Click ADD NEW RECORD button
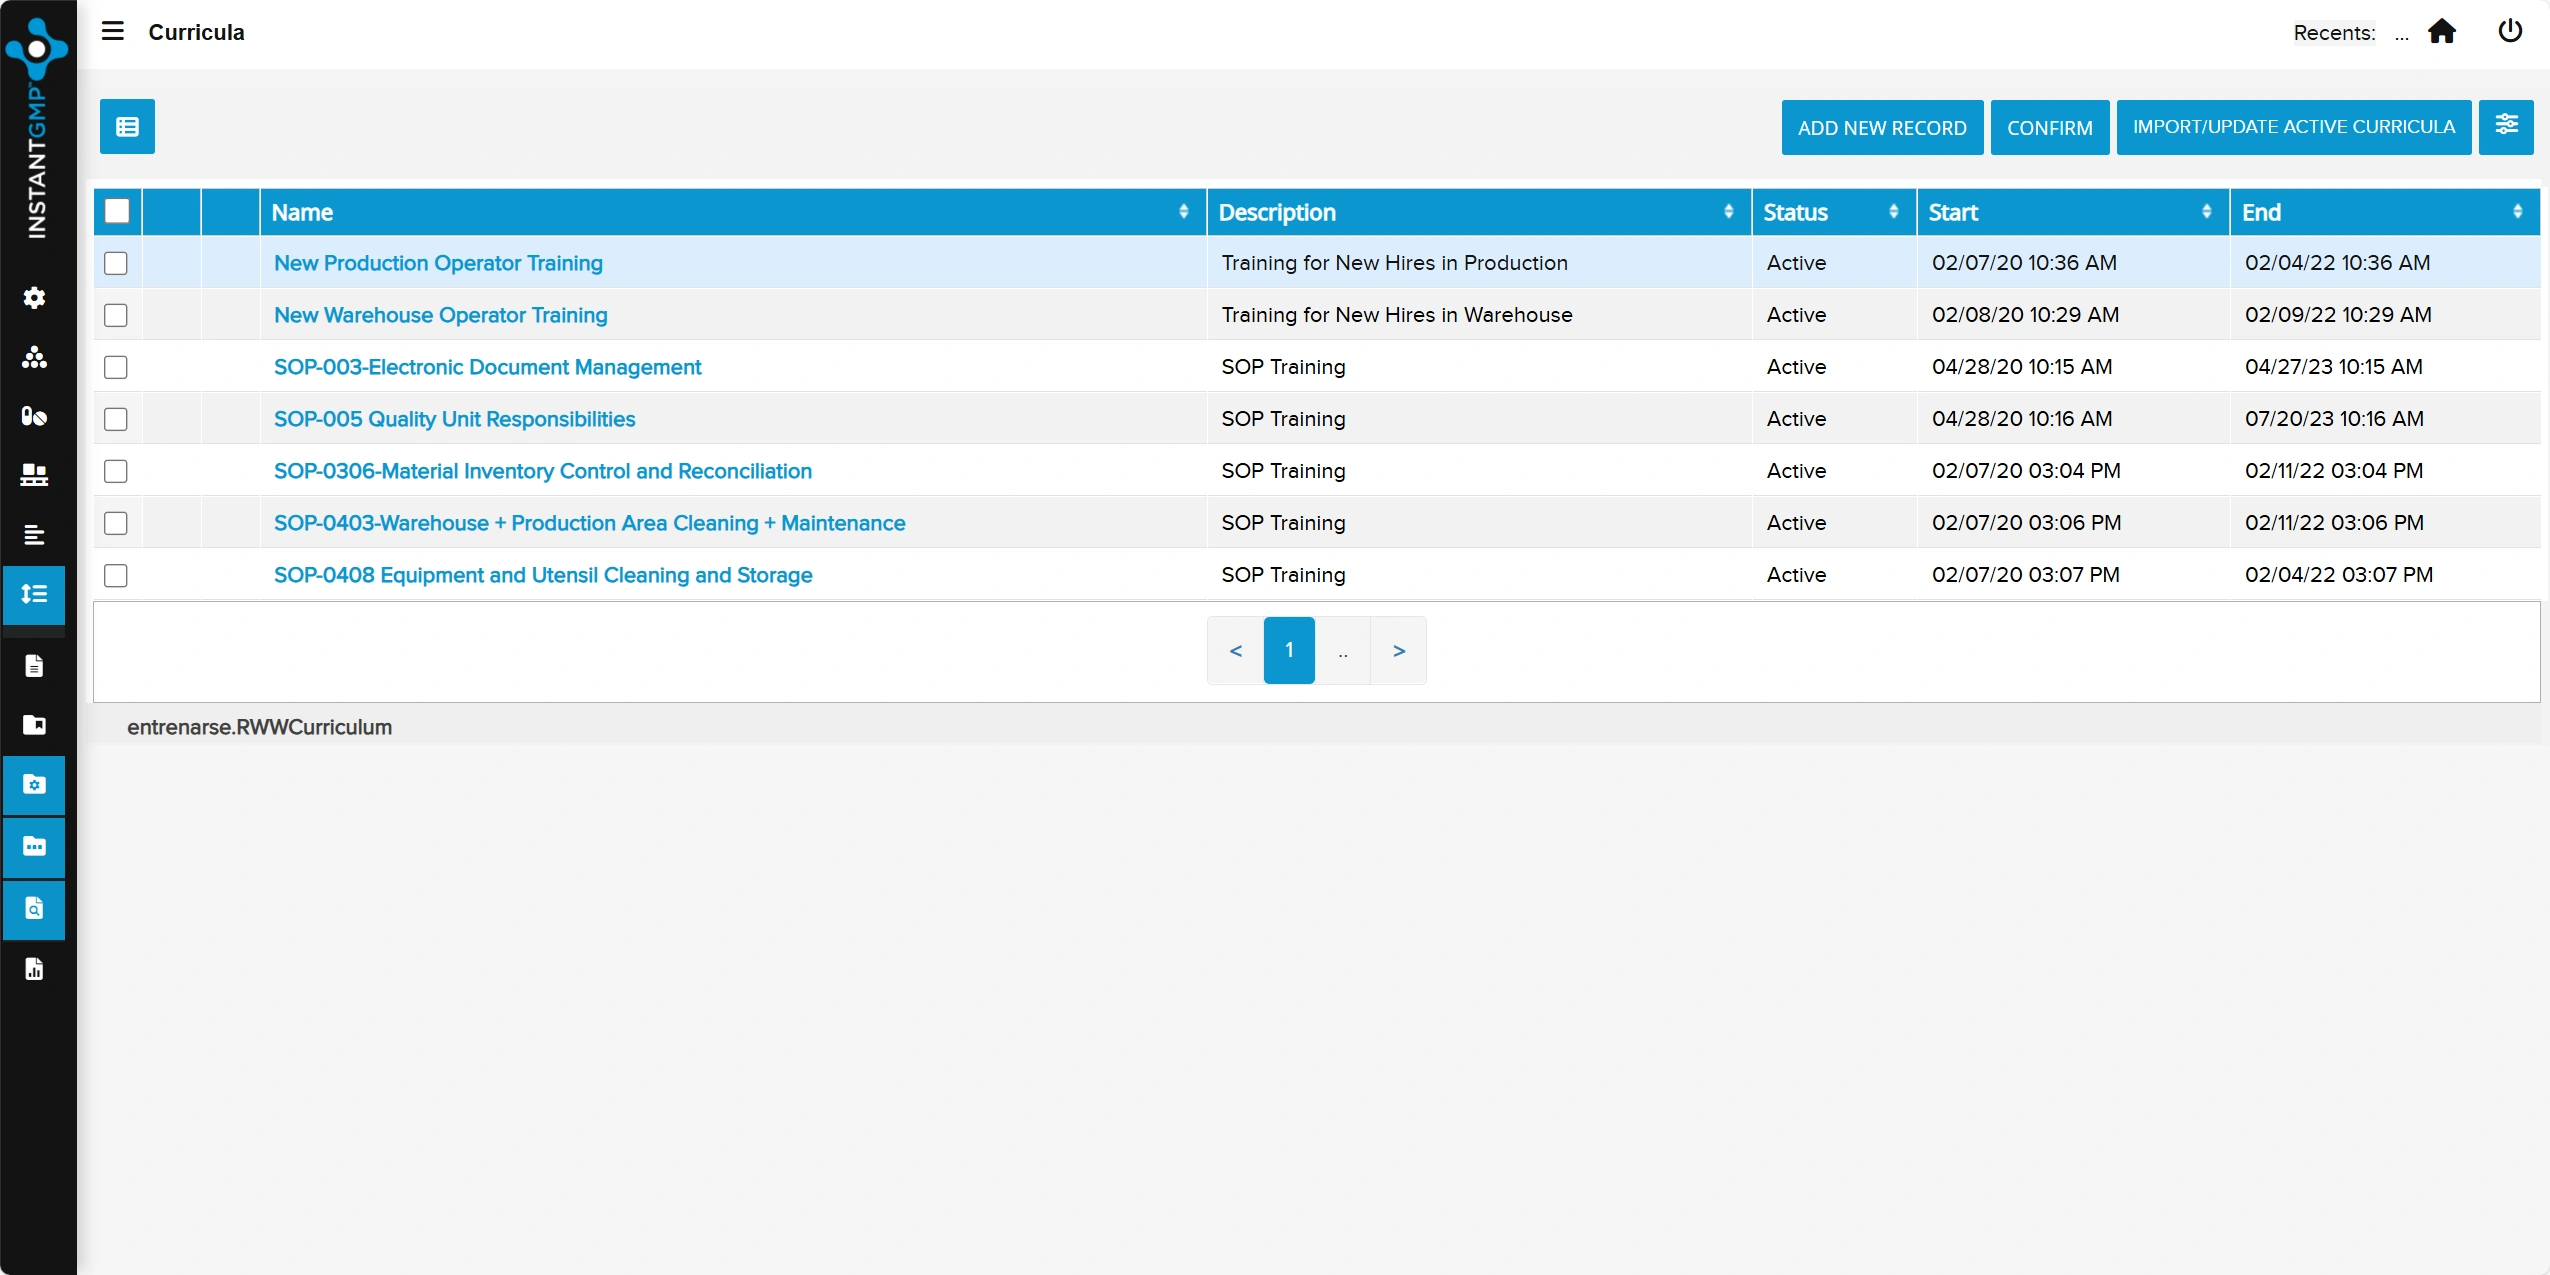This screenshot has width=2550, height=1275. point(1881,127)
